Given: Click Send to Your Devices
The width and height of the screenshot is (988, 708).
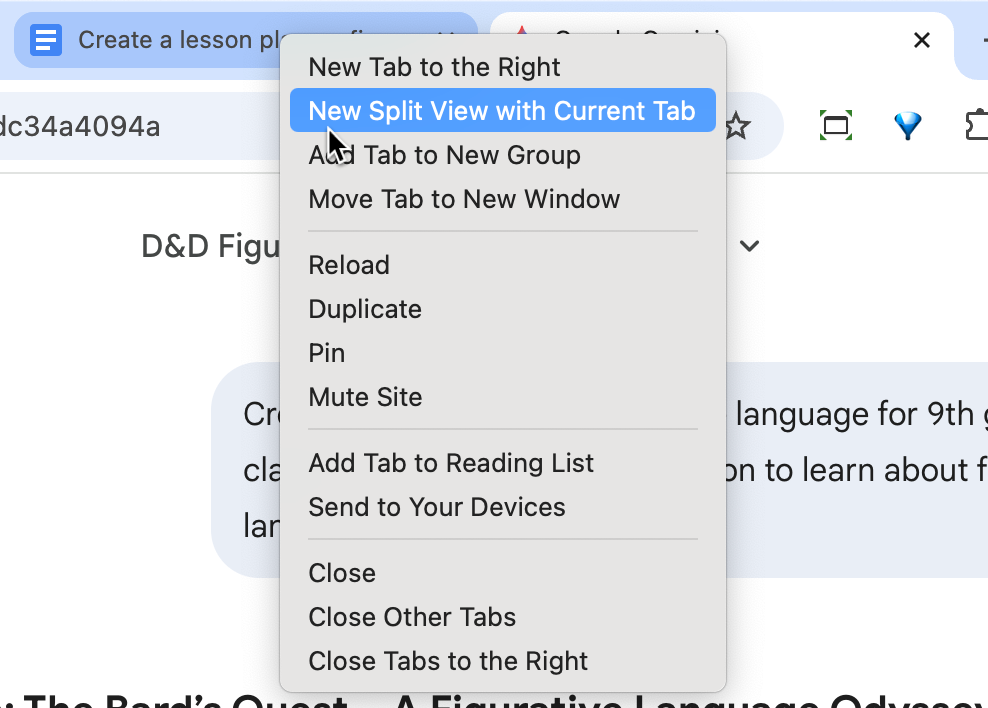Looking at the screenshot, I should click(437, 507).
